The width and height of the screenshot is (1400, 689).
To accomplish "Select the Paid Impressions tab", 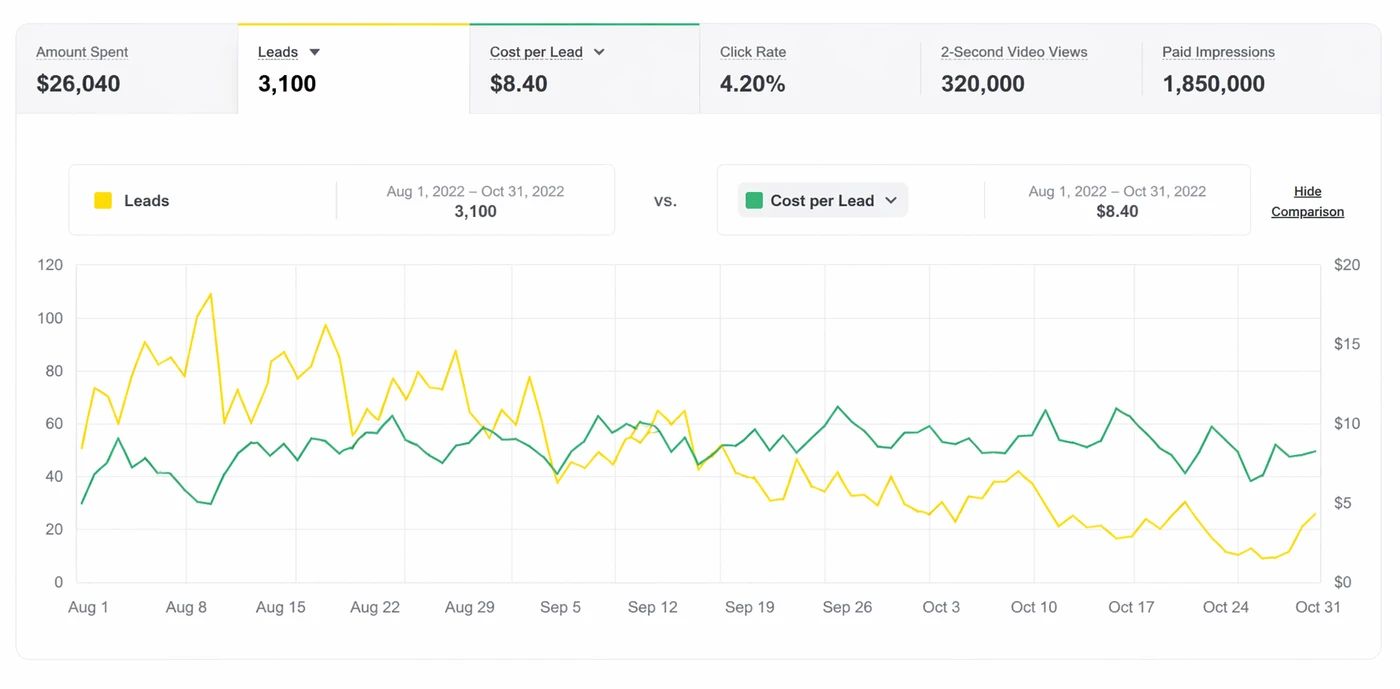I will [1261, 69].
